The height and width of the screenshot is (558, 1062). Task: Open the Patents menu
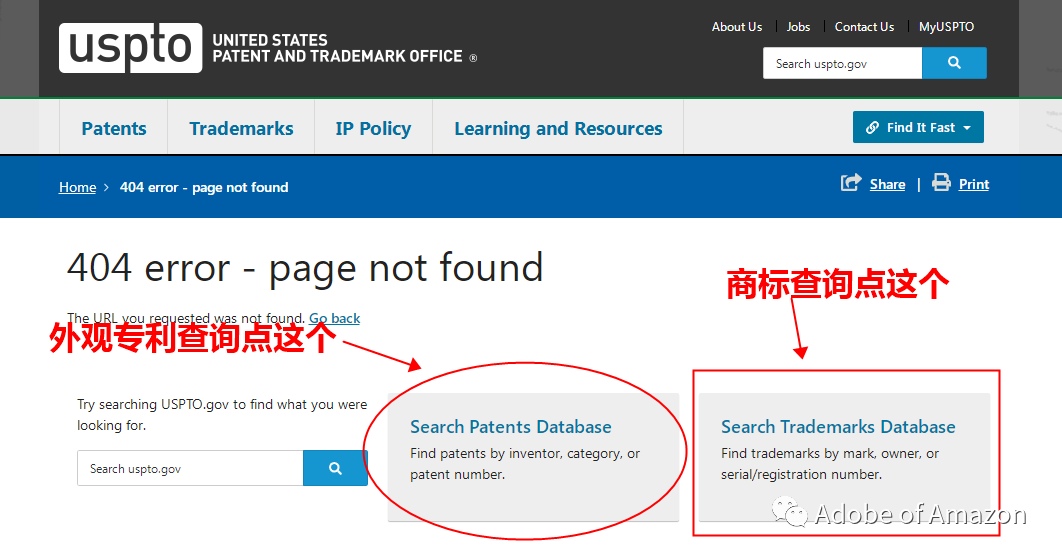[114, 129]
